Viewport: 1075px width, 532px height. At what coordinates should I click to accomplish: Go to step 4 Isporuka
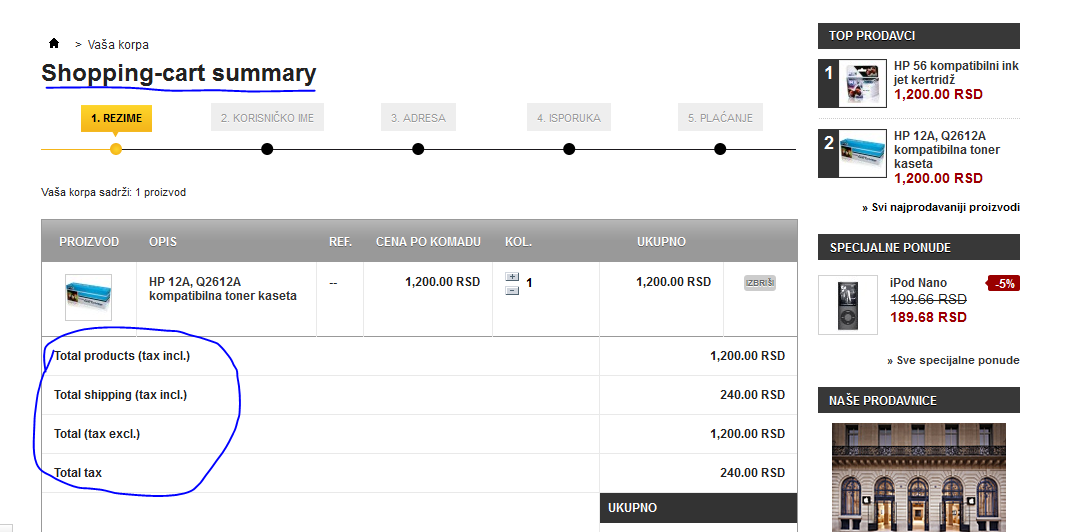coord(569,118)
